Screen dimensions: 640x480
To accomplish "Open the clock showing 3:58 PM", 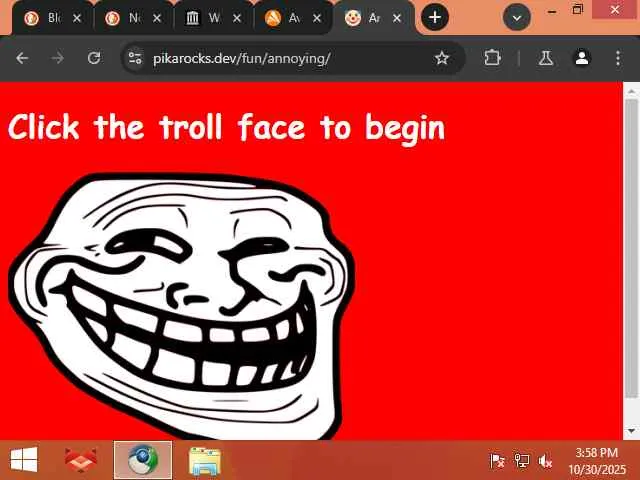I will pos(597,461).
